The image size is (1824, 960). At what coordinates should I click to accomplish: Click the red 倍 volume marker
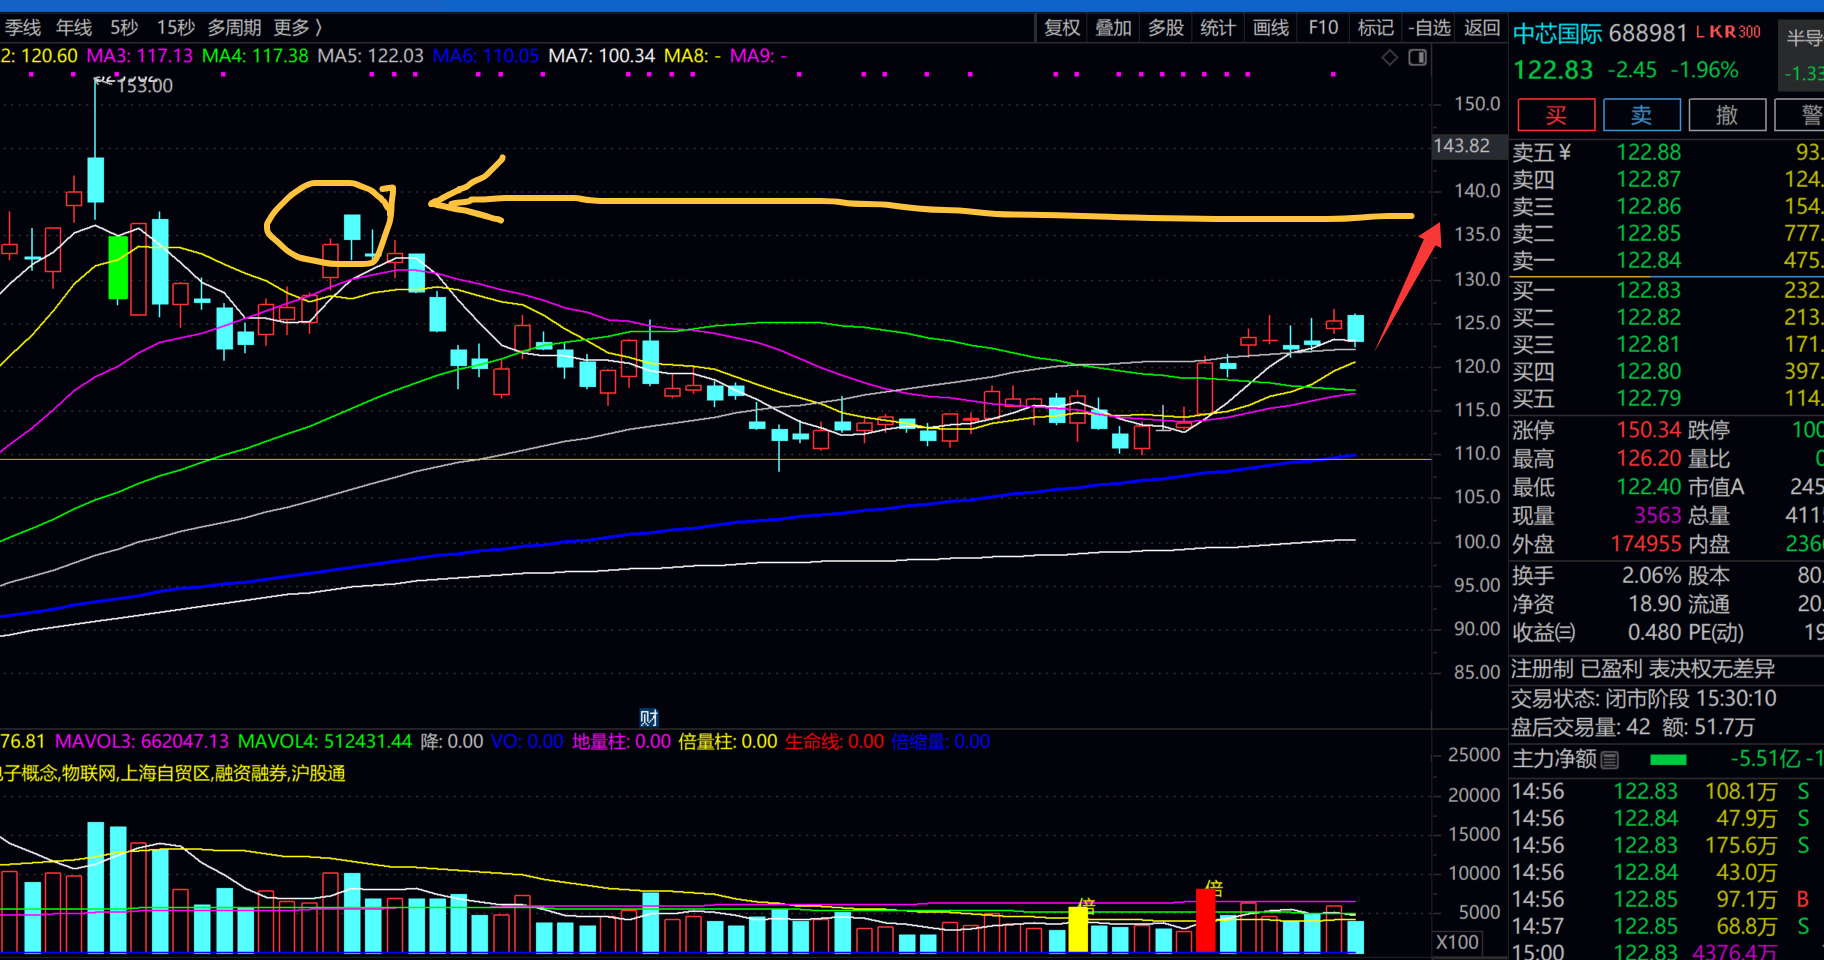[x=1214, y=888]
